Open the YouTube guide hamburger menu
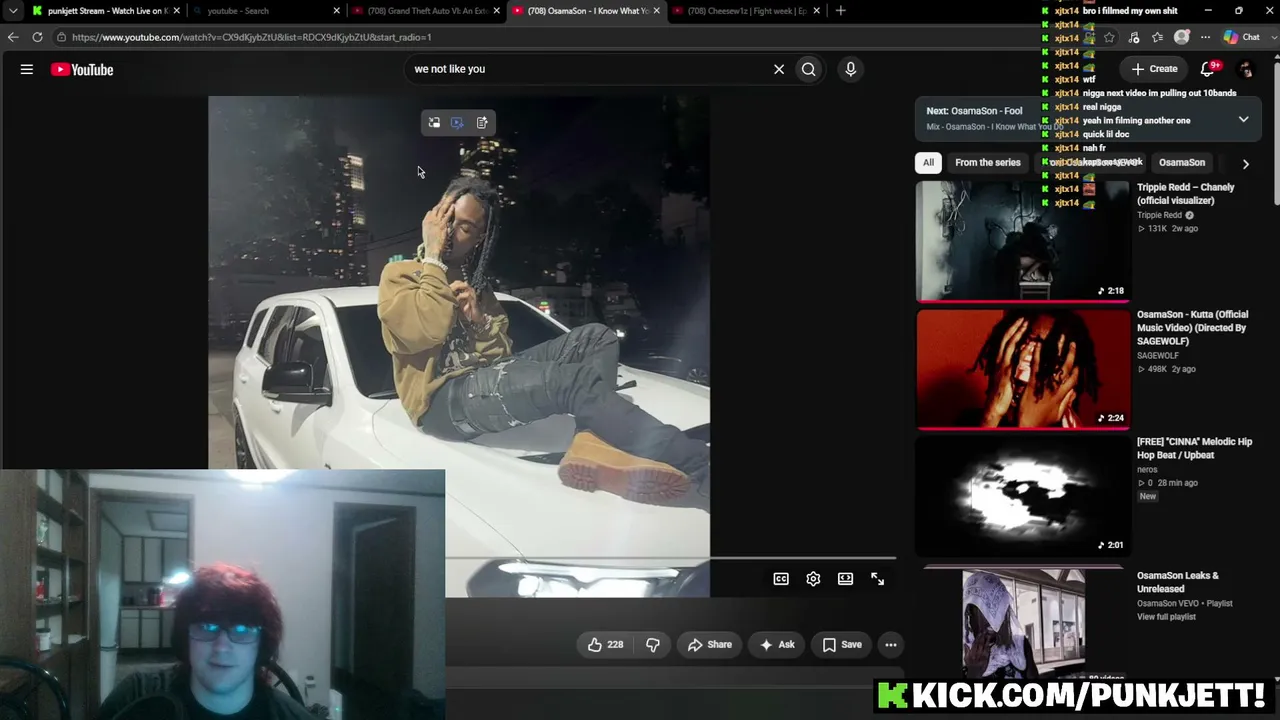 [x=27, y=69]
